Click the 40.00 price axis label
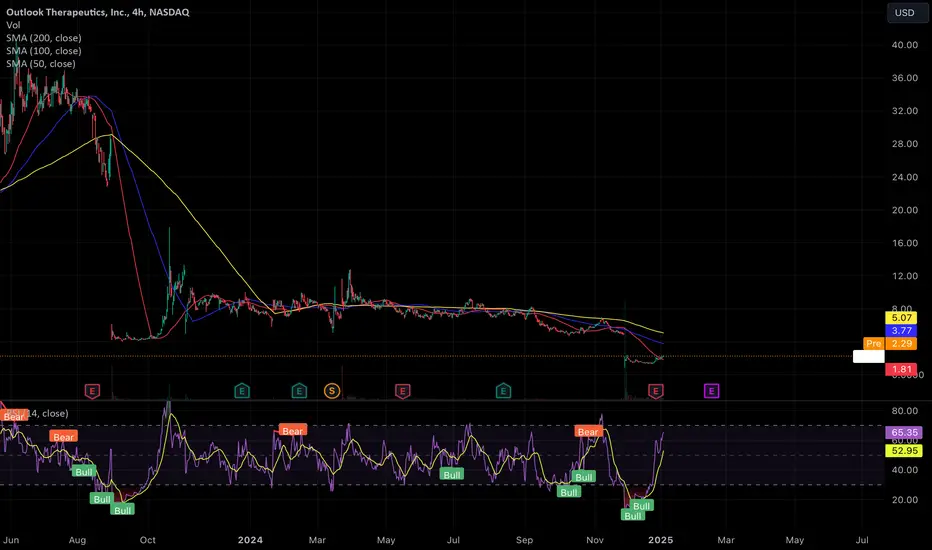This screenshot has width=932, height=550. coord(905,45)
